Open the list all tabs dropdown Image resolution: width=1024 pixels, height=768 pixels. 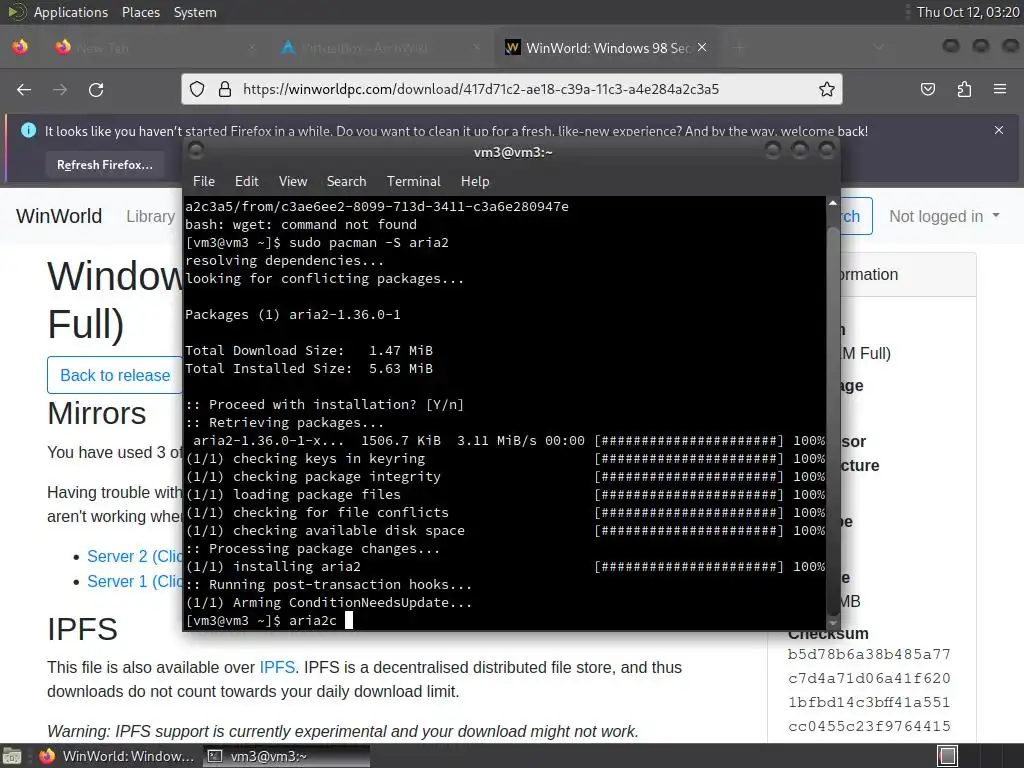879,47
